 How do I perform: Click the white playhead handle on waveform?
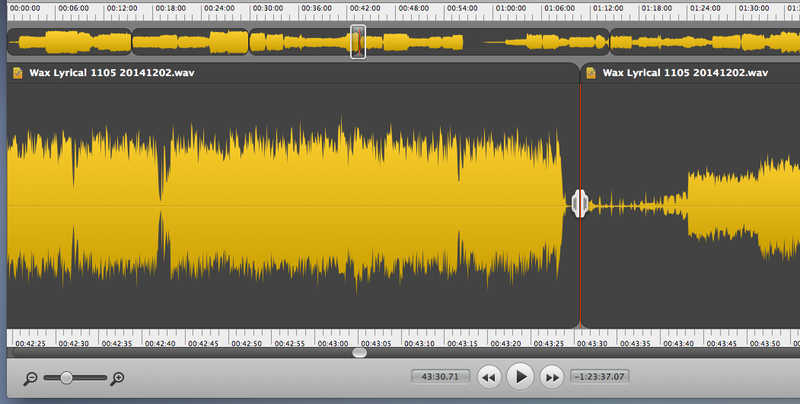tap(579, 204)
